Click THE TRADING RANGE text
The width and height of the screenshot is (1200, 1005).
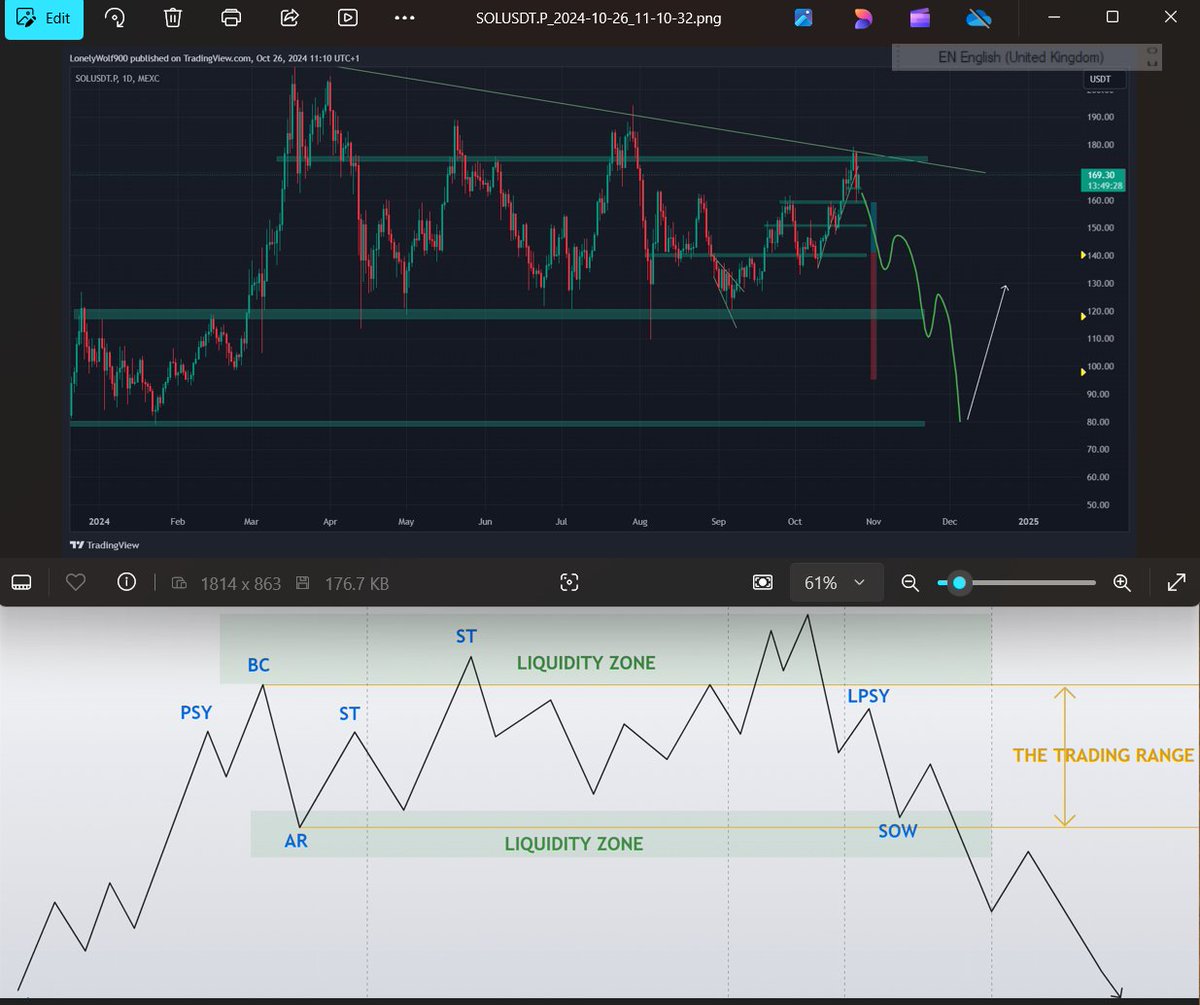[1104, 756]
